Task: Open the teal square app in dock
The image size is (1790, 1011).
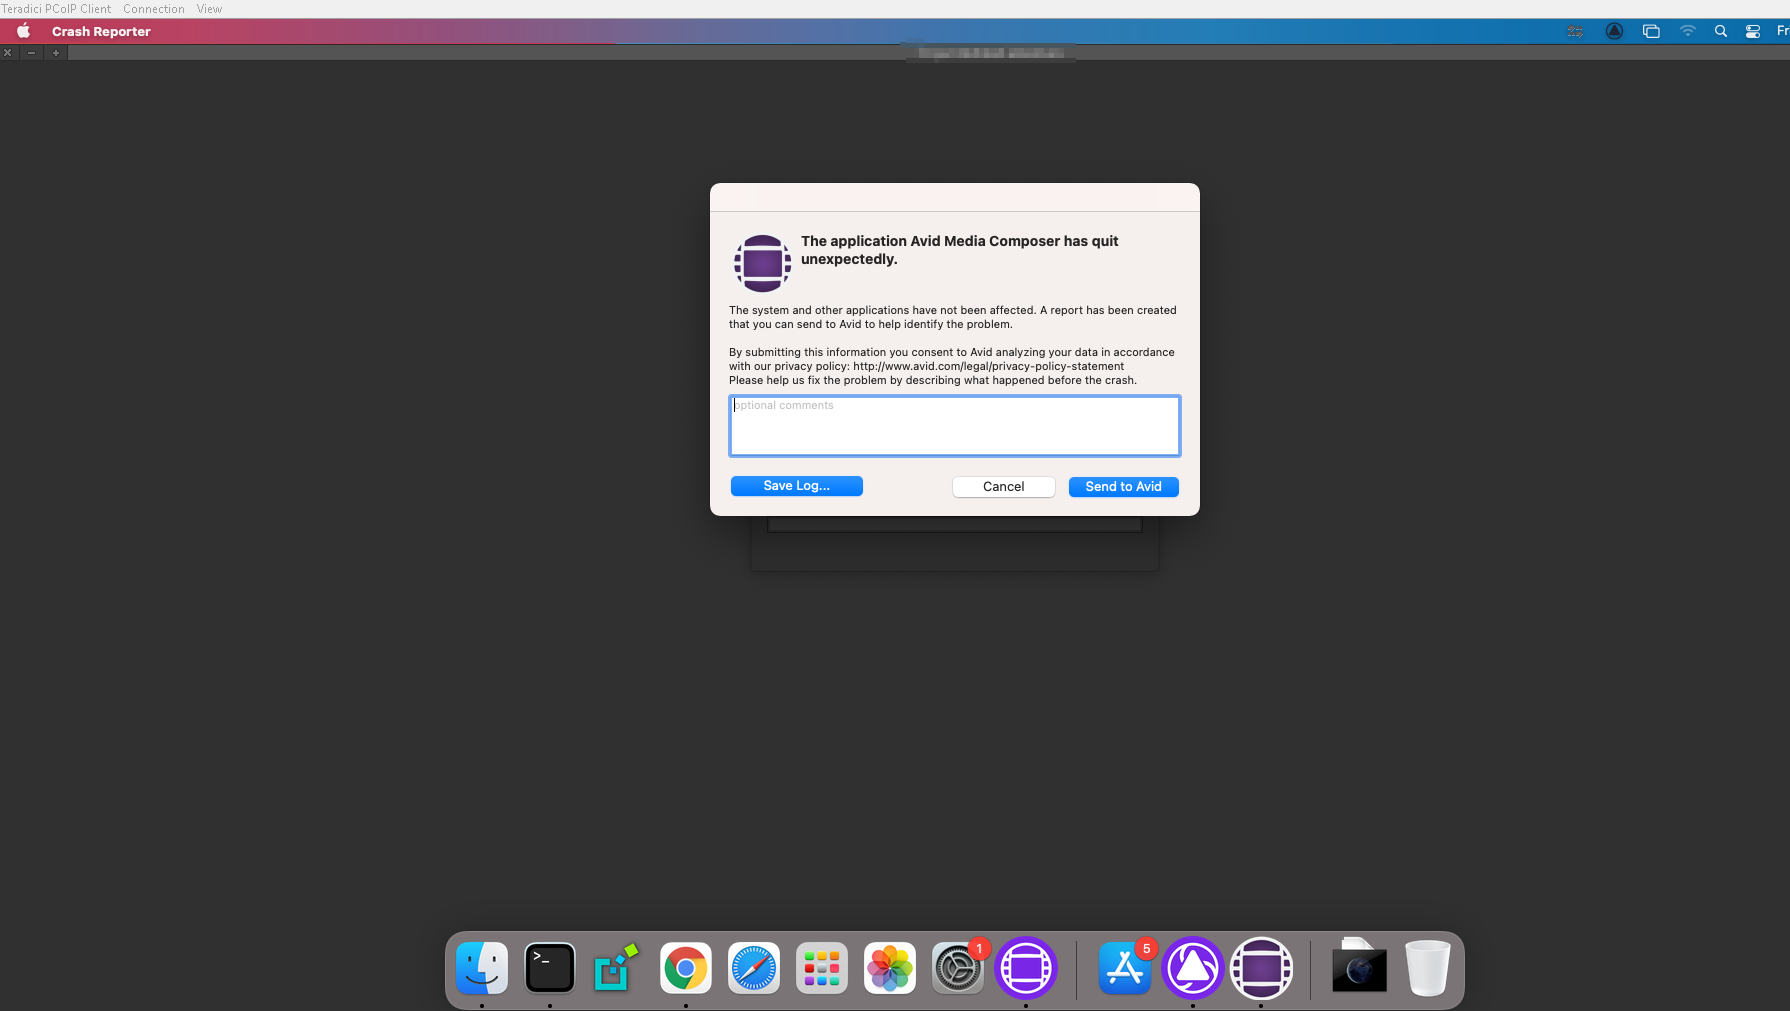Action: [617, 968]
